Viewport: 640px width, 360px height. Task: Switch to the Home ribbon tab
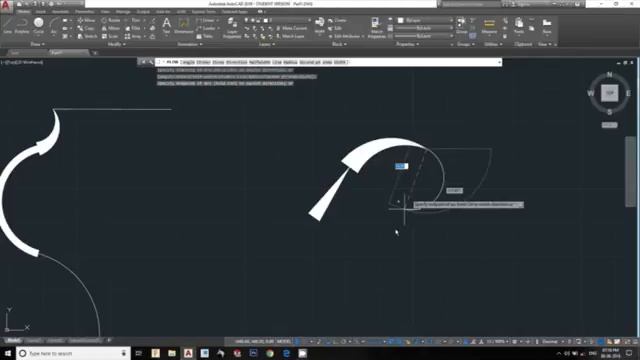pyautogui.click(x=23, y=11)
